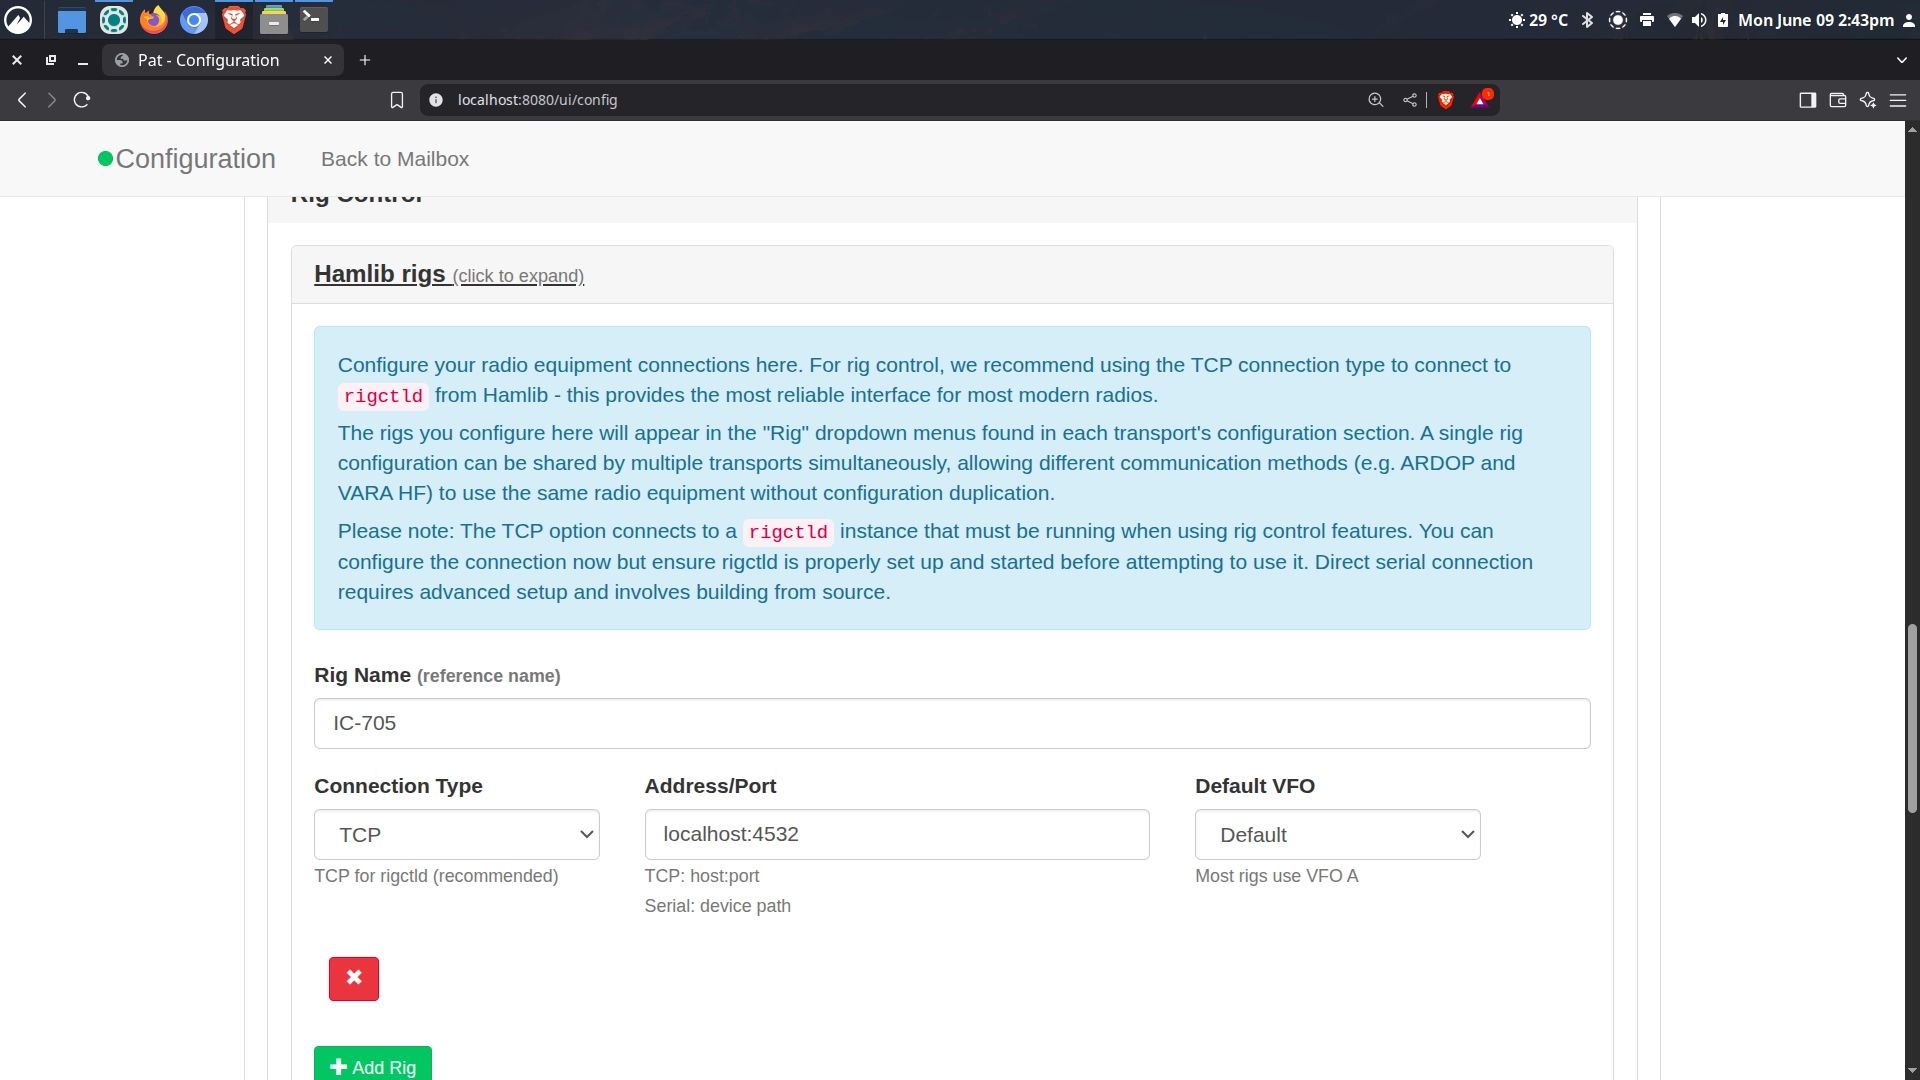Click the scrollbar up arrow

[1912, 129]
